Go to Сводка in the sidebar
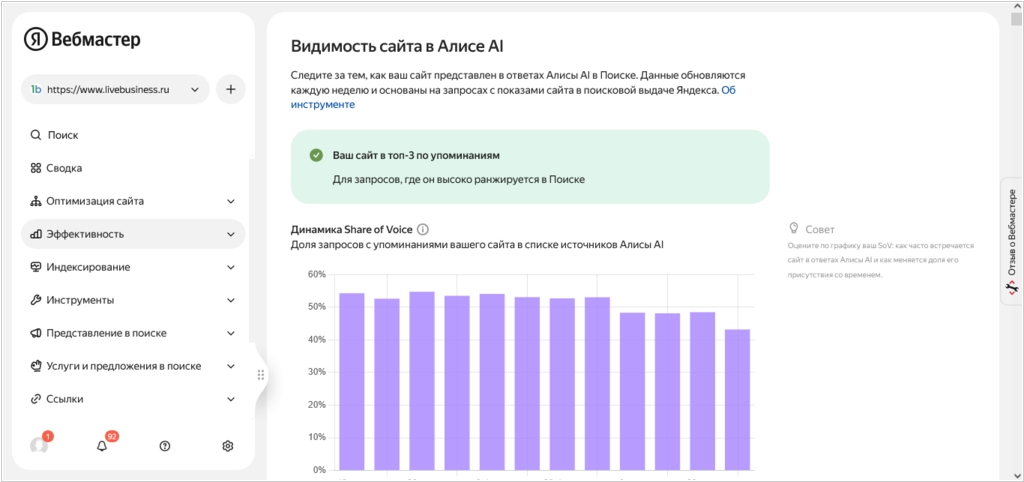The width and height of the screenshot is (1024, 482). 64,168
